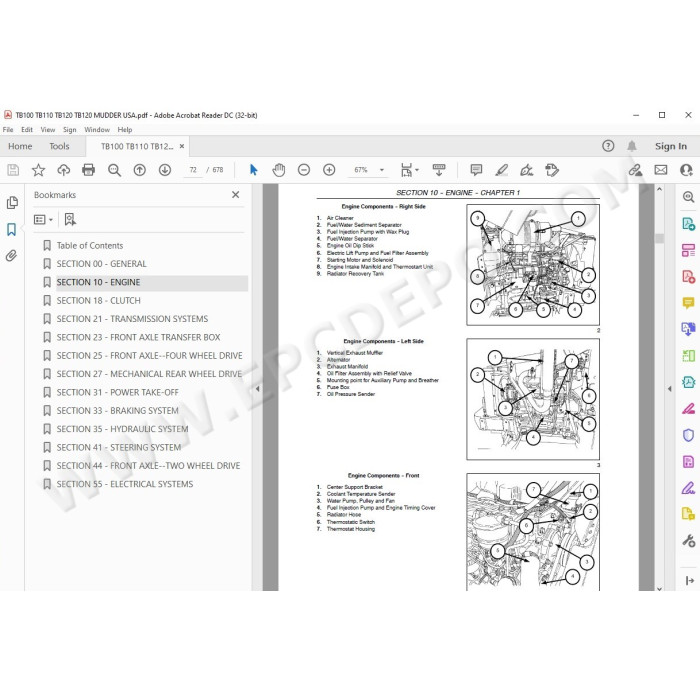
Task: Open the zoom level dropdown arrow
Action: 382,170
